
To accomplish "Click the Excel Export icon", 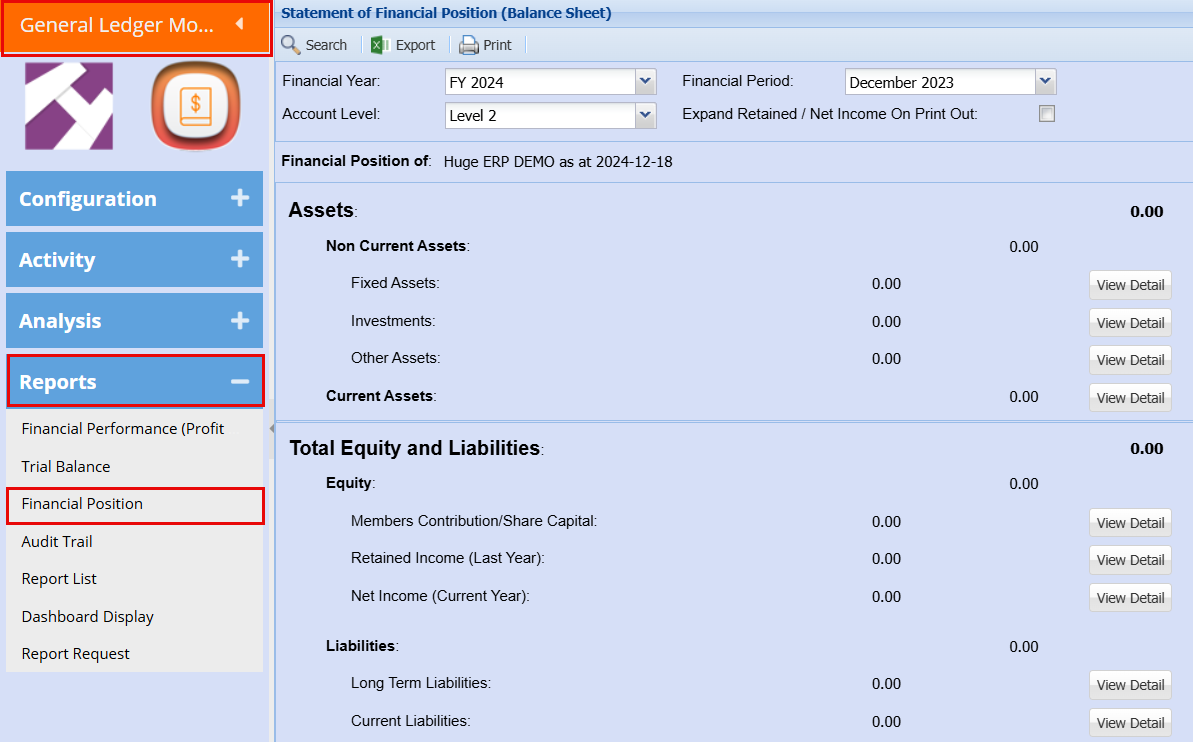I will pos(379,45).
